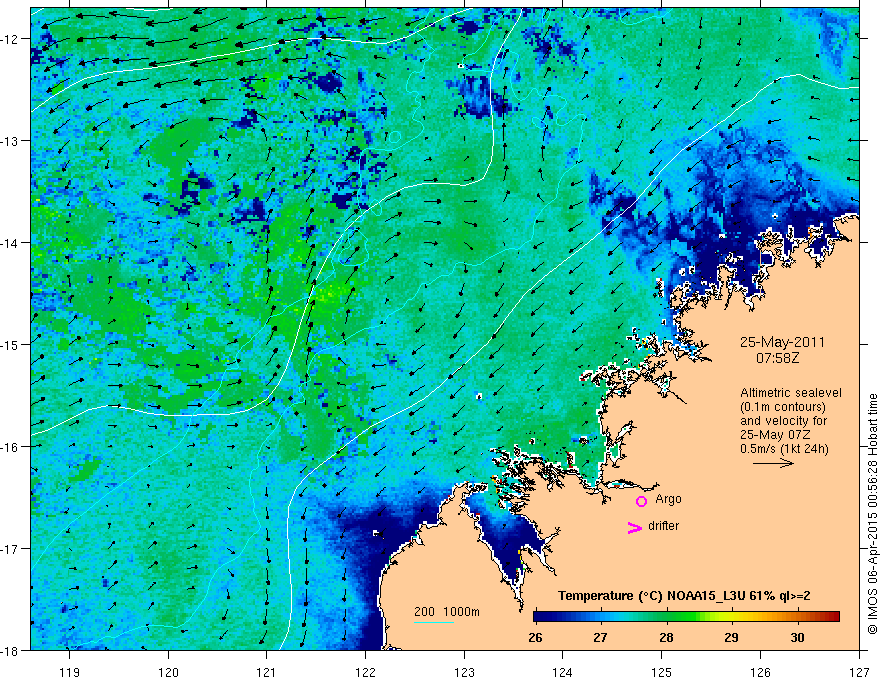
Task: Click the latitude axis label '-12'
Action: tap(10, 39)
